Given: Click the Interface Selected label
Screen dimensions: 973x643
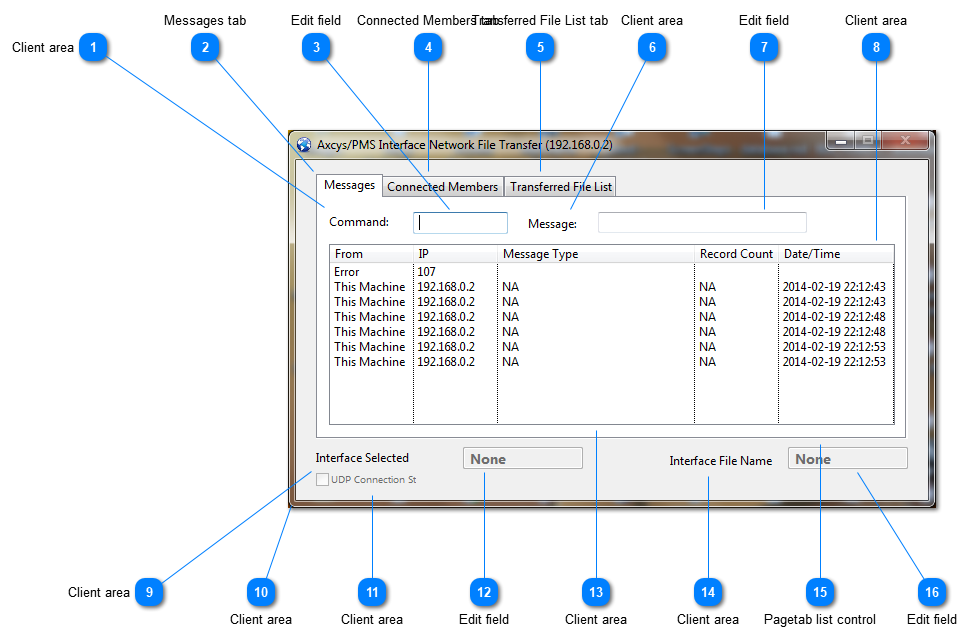Looking at the screenshot, I should click(362, 458).
